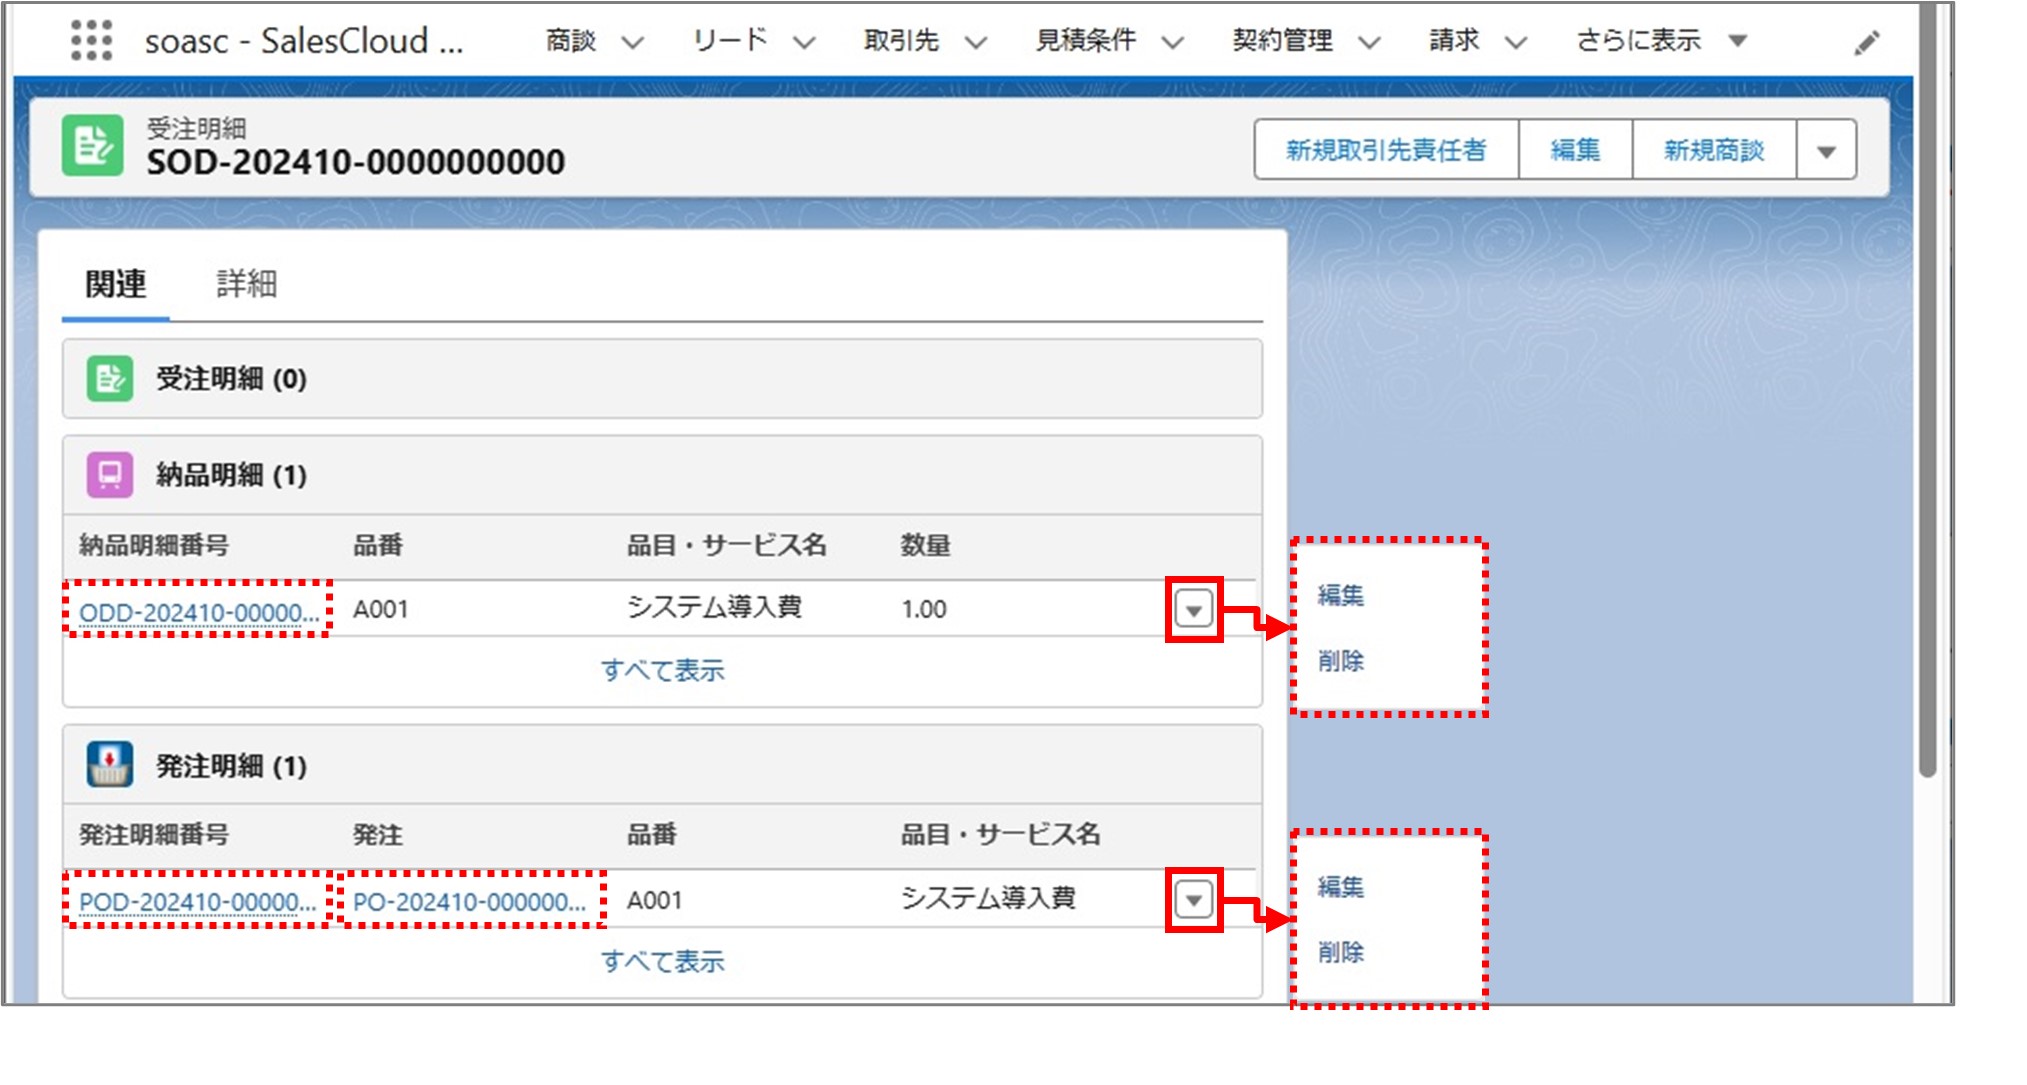2027x1085 pixels.
Task: Open the 商談 navigation tab
Action: click(x=571, y=41)
